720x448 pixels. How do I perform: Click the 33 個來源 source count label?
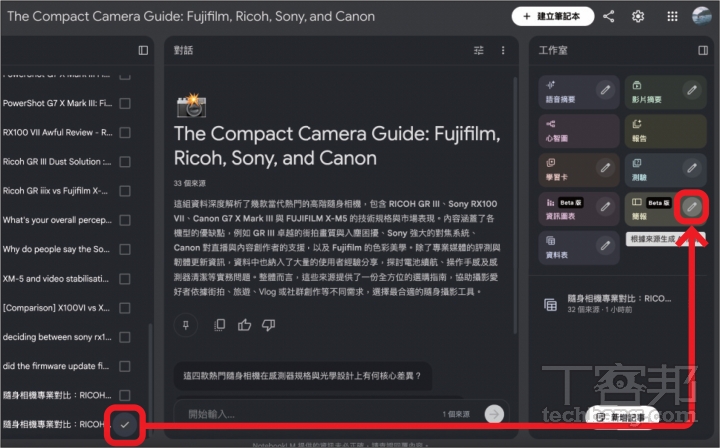pyautogui.click(x=190, y=183)
